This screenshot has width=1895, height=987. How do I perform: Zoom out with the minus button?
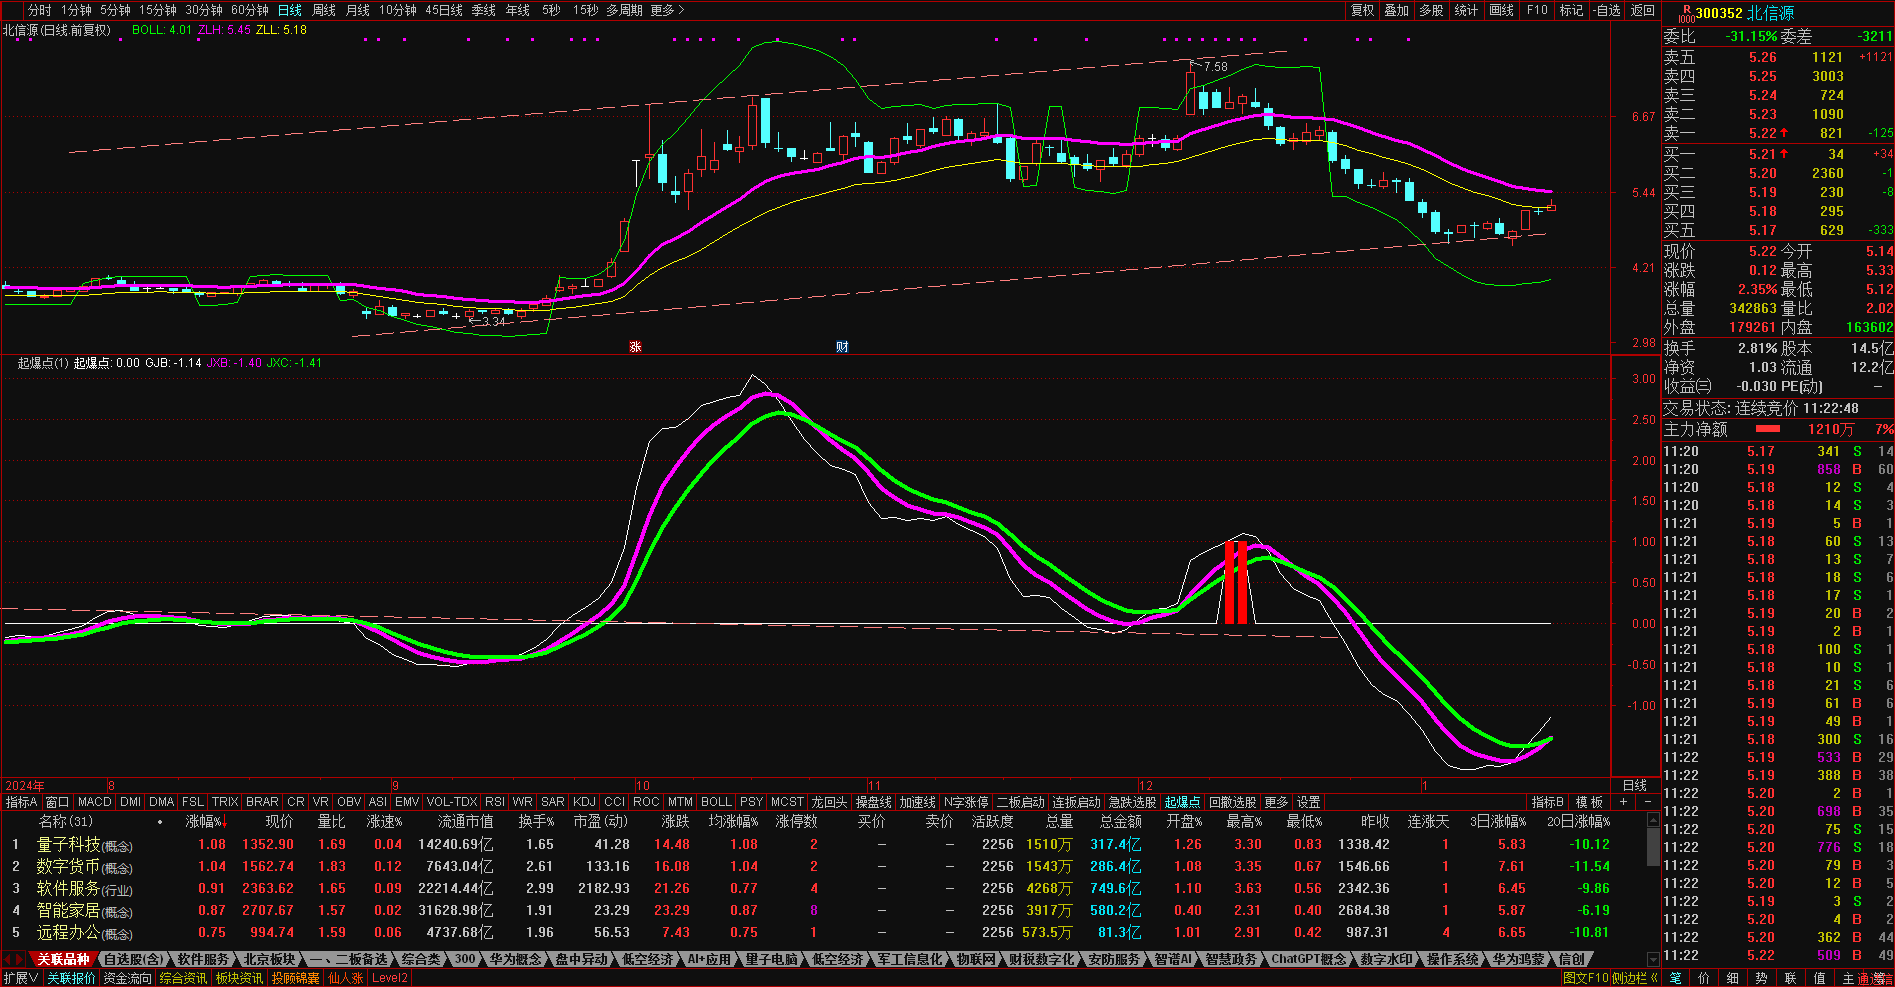click(1648, 802)
